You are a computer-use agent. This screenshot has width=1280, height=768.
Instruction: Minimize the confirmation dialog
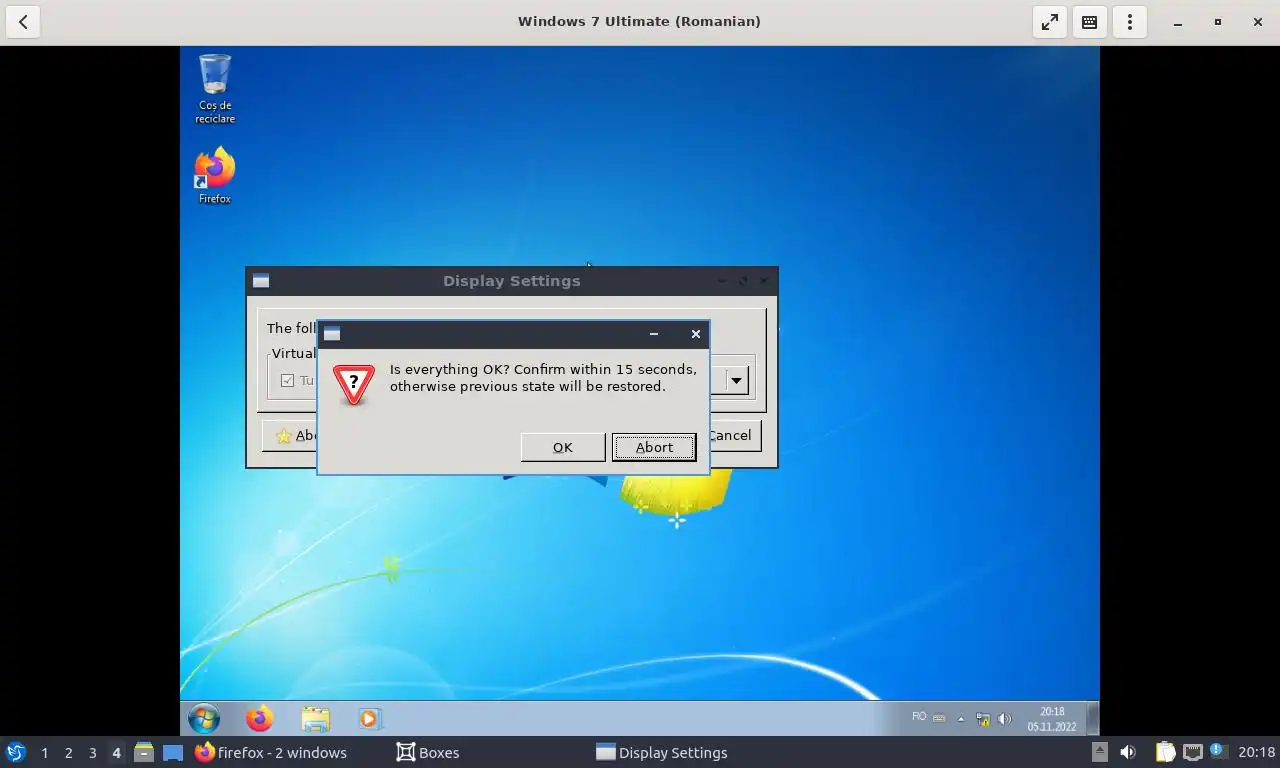pyautogui.click(x=653, y=334)
